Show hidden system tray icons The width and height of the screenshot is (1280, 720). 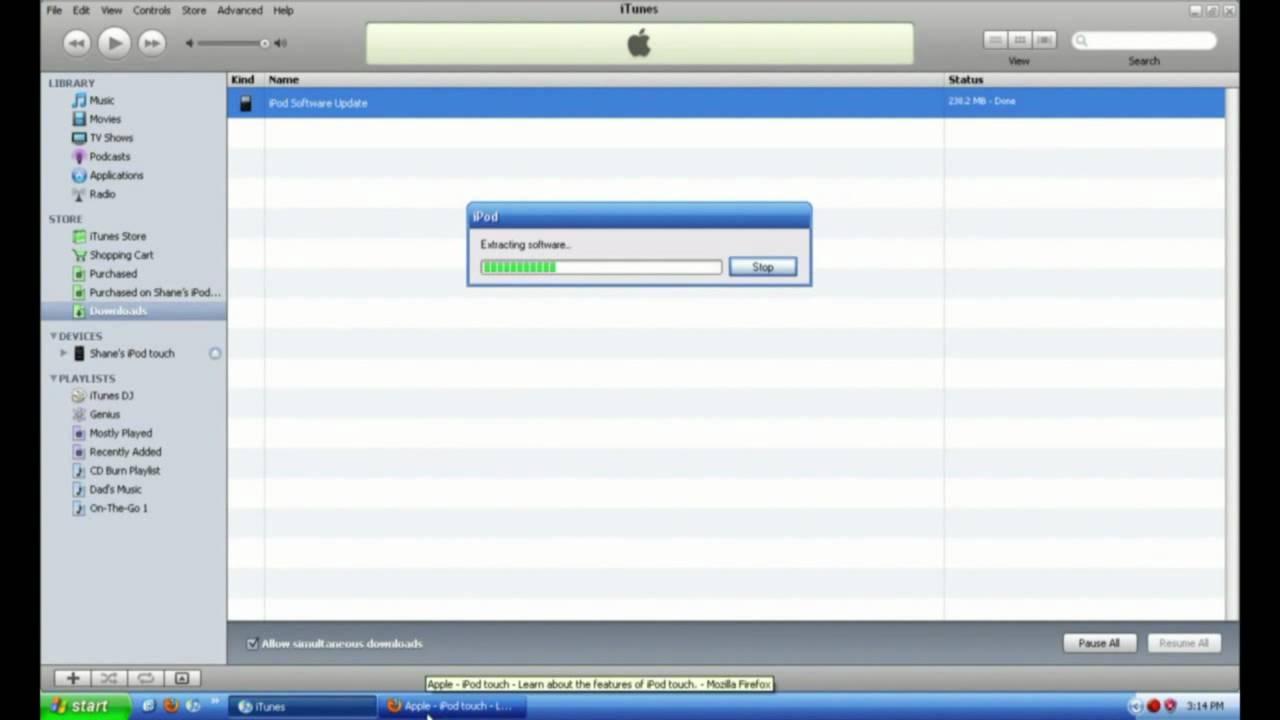[1135, 706]
